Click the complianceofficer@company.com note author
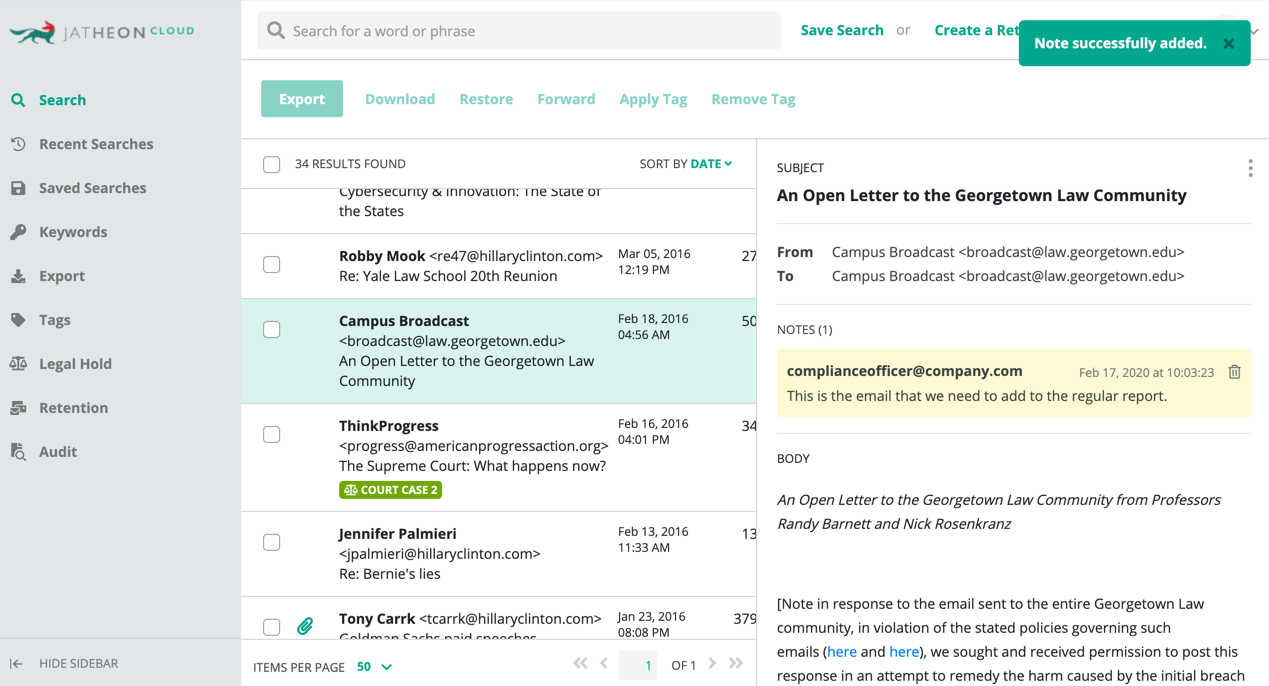Image resolution: width=1269 pixels, height=686 pixels. (904, 371)
